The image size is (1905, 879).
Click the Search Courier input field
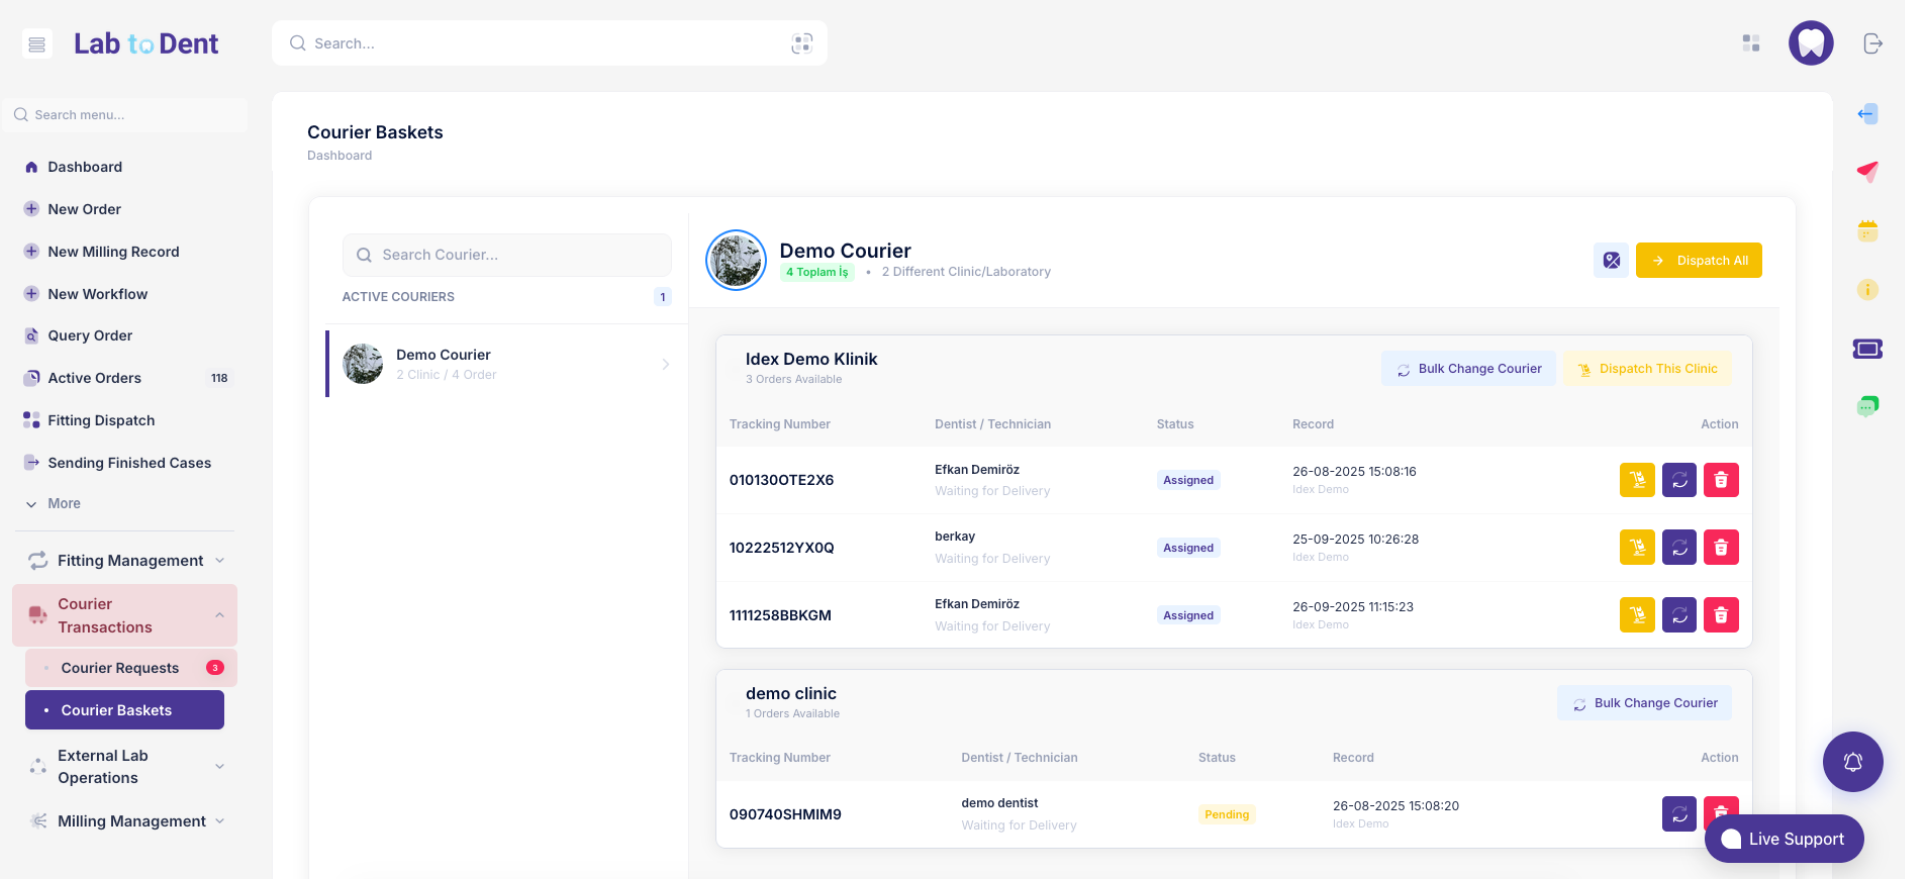point(507,255)
